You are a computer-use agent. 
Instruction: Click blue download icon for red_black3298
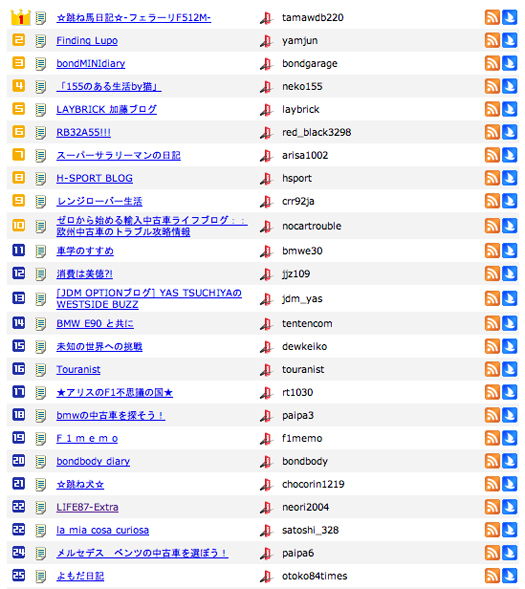tap(510, 132)
